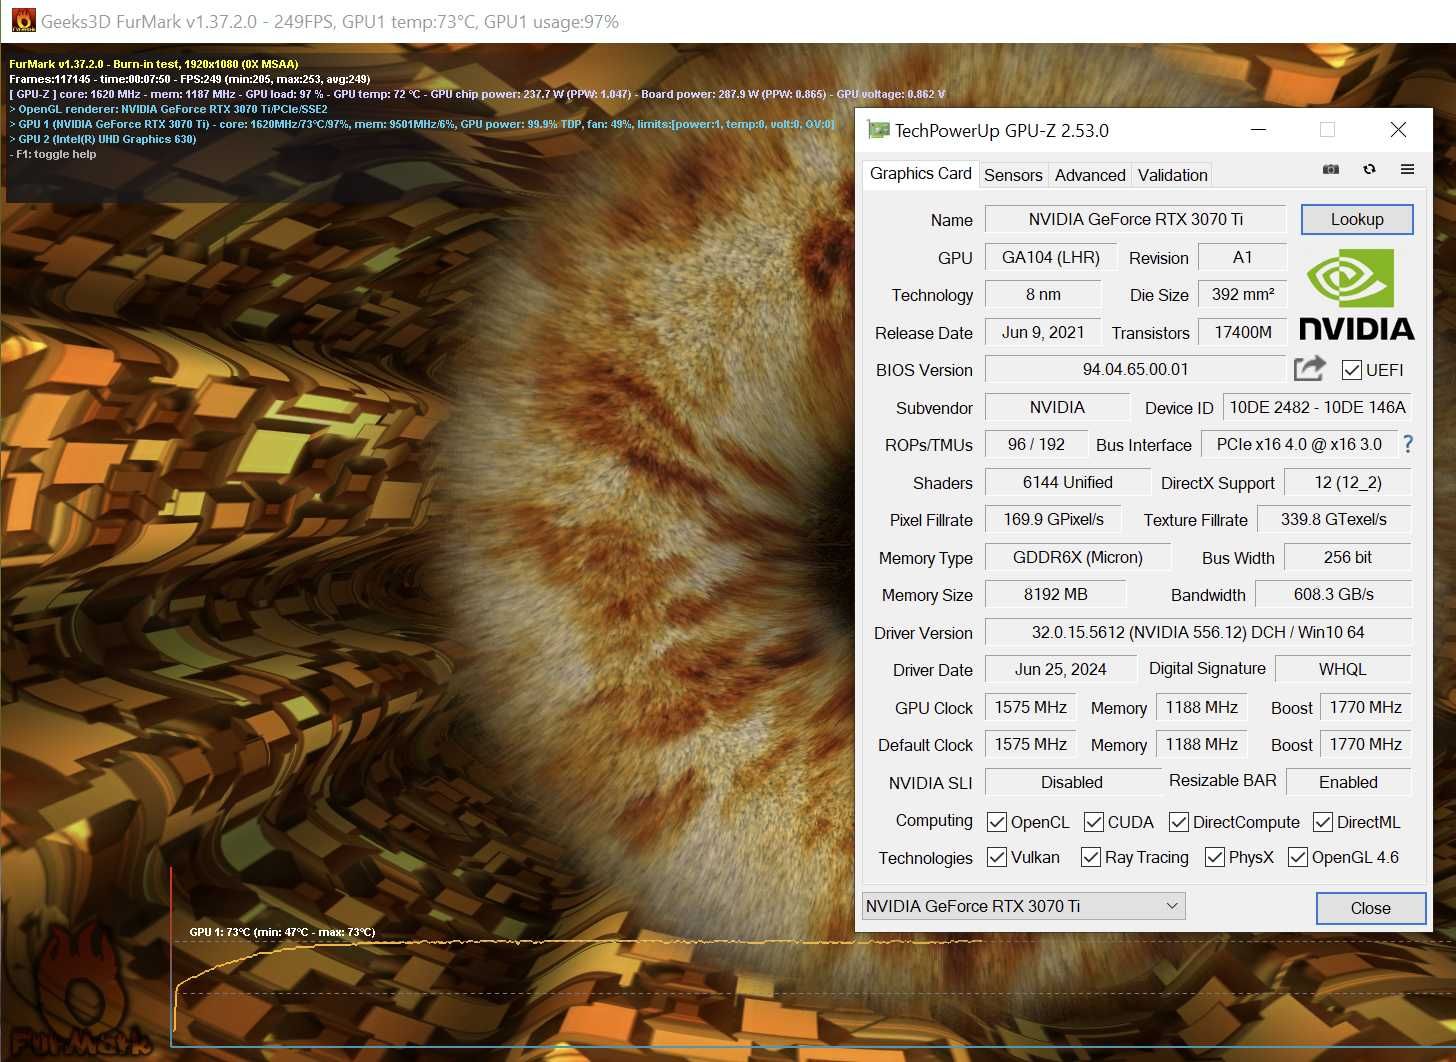This screenshot has width=1456, height=1062.
Task: Click the Driver Version value 32.0.15.5612
Action: coord(1198,632)
